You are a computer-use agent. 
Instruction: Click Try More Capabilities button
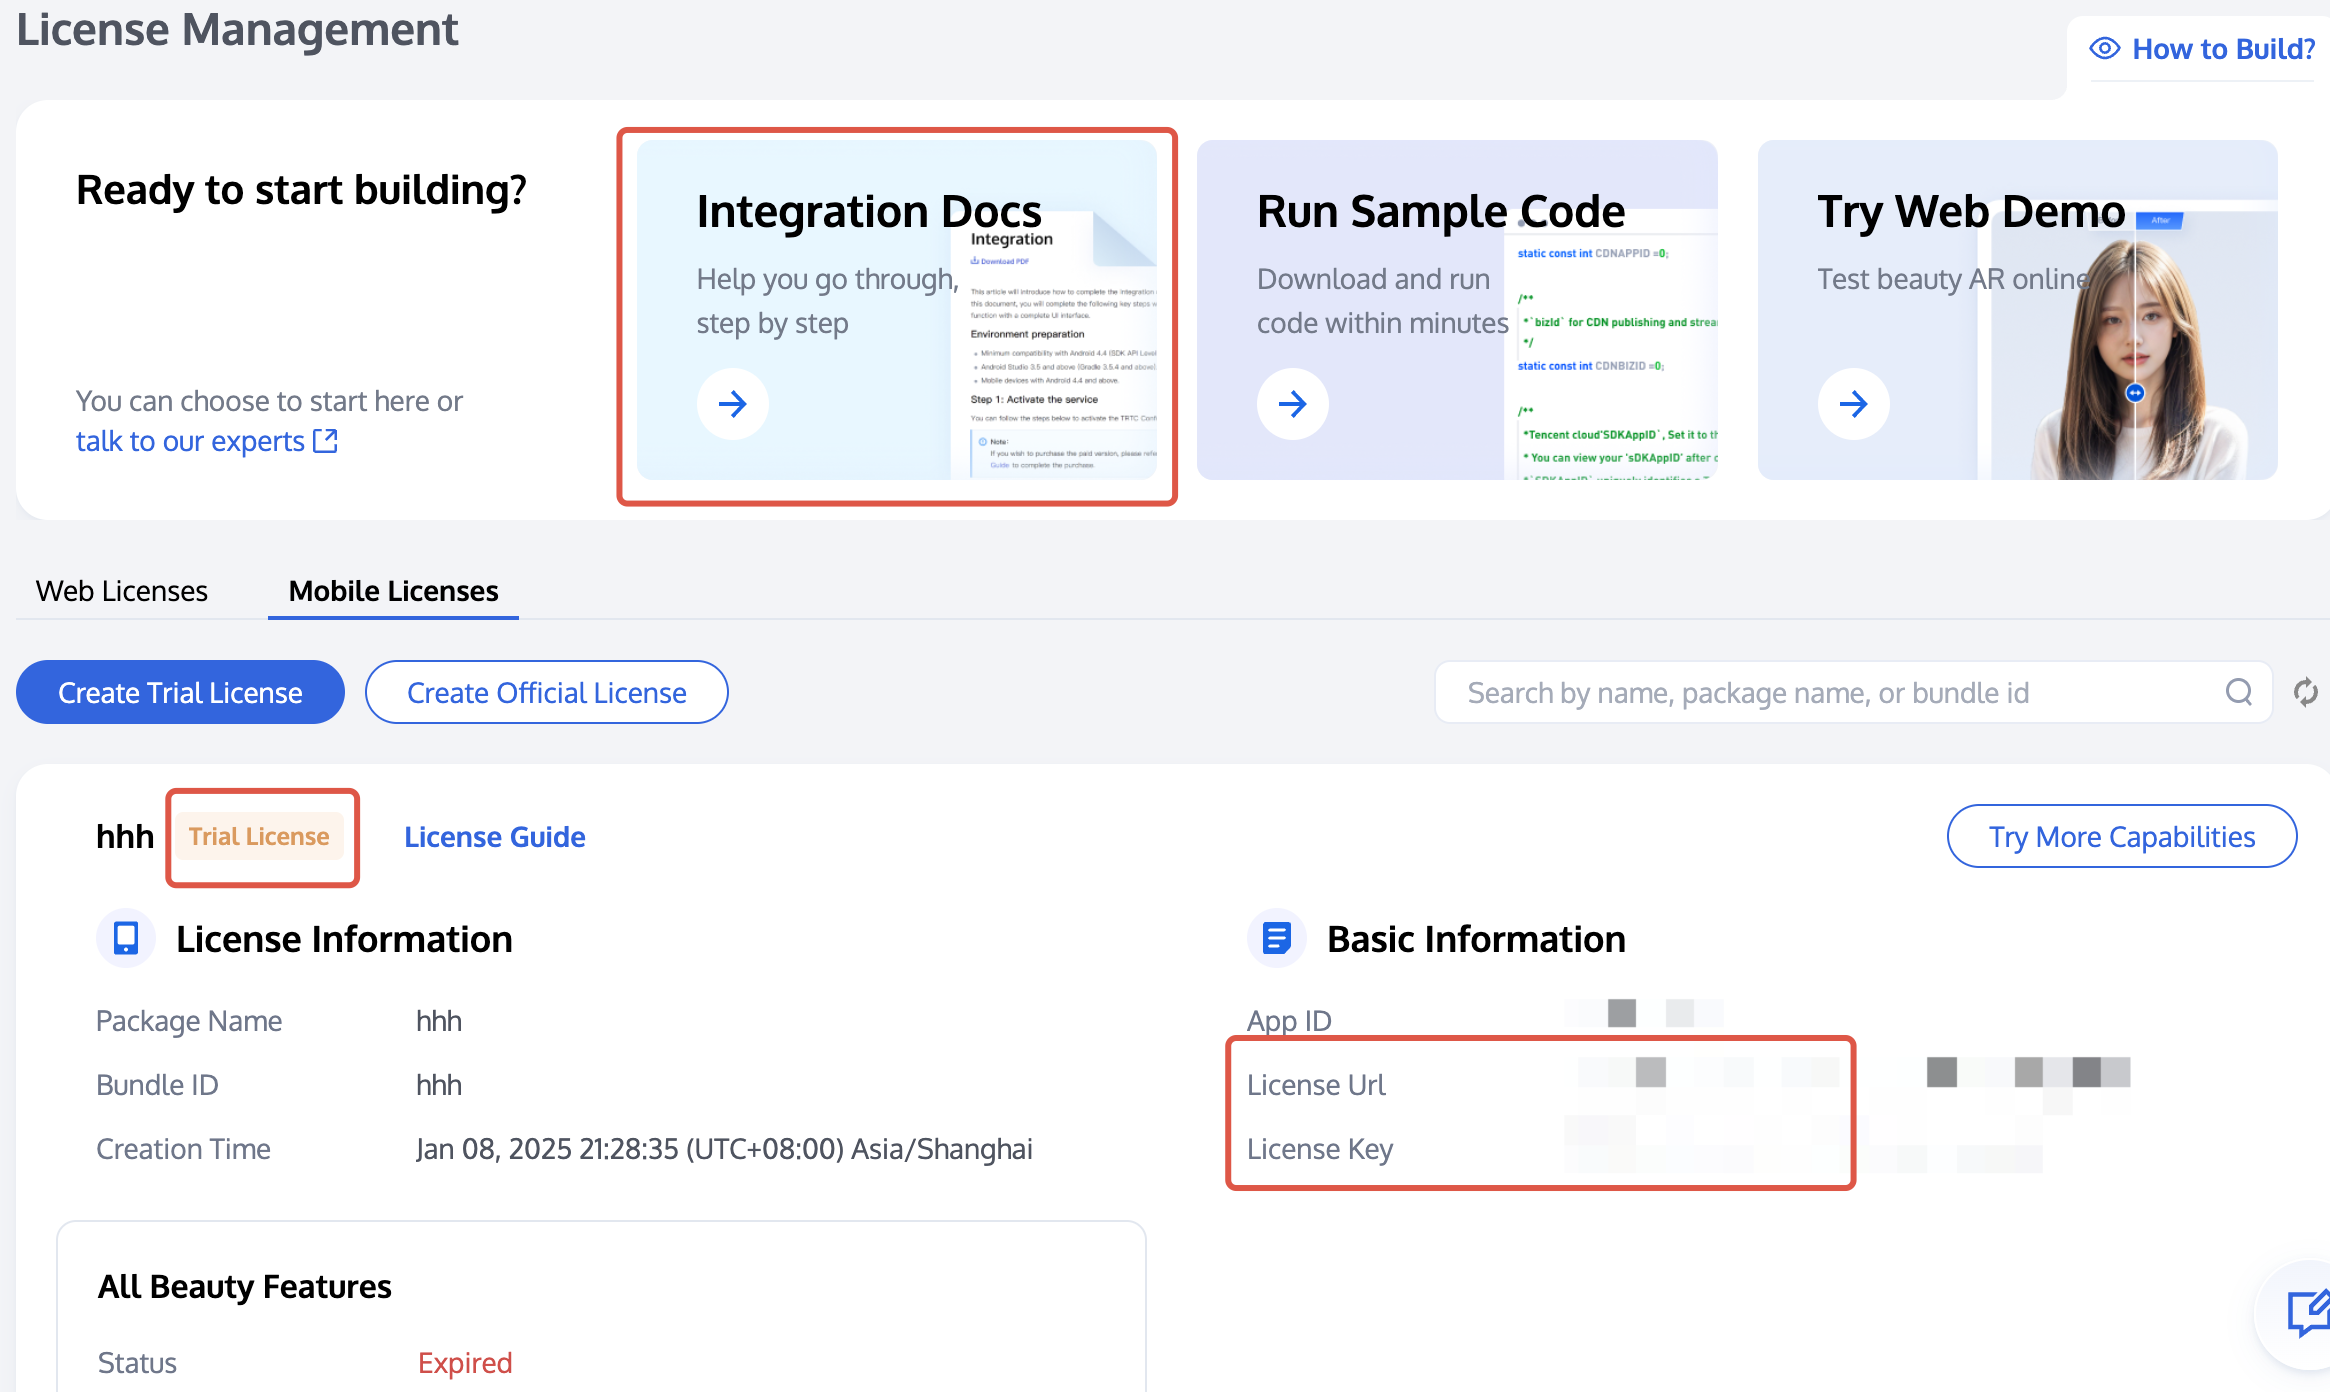point(2121,836)
